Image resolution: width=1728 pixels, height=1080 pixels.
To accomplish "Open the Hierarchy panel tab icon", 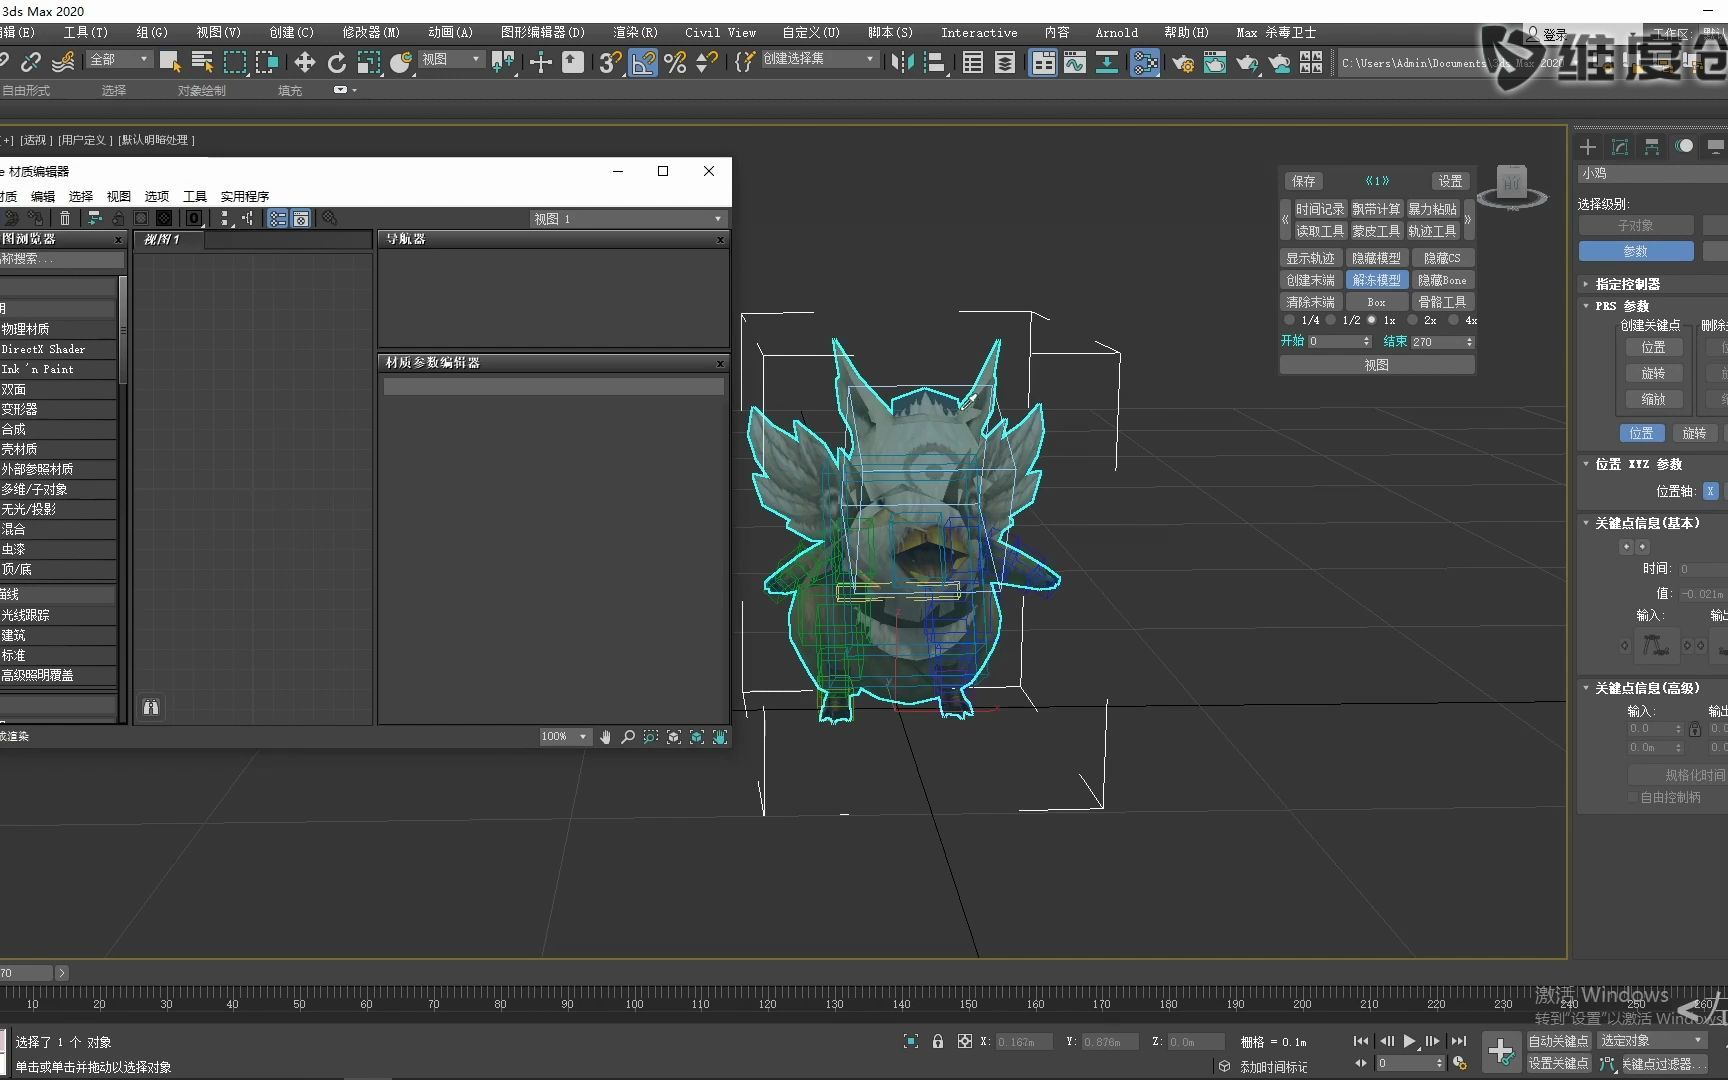I will [x=1652, y=147].
